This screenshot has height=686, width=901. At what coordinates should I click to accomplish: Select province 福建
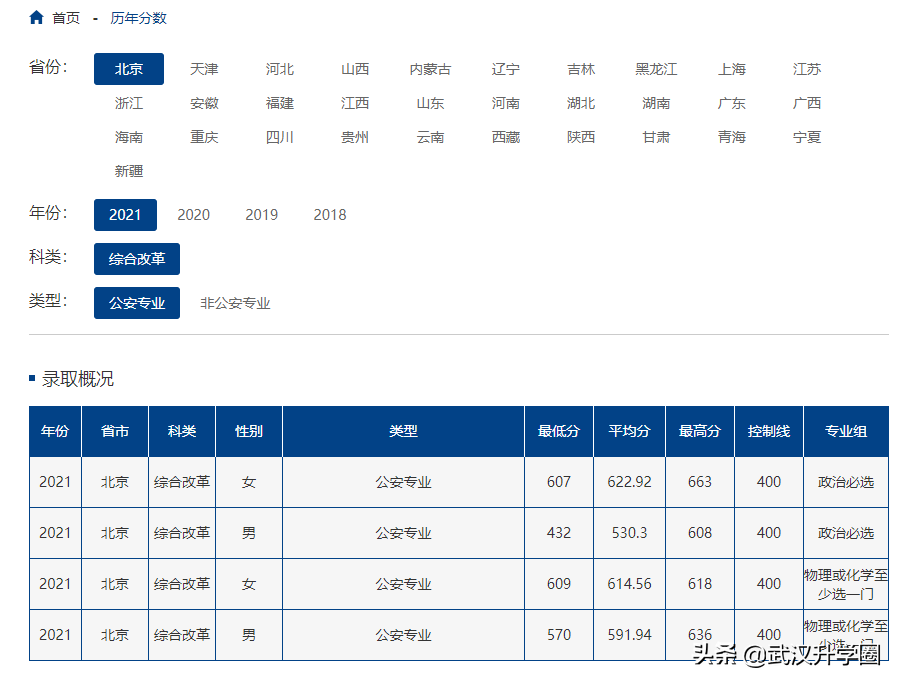[x=280, y=103]
